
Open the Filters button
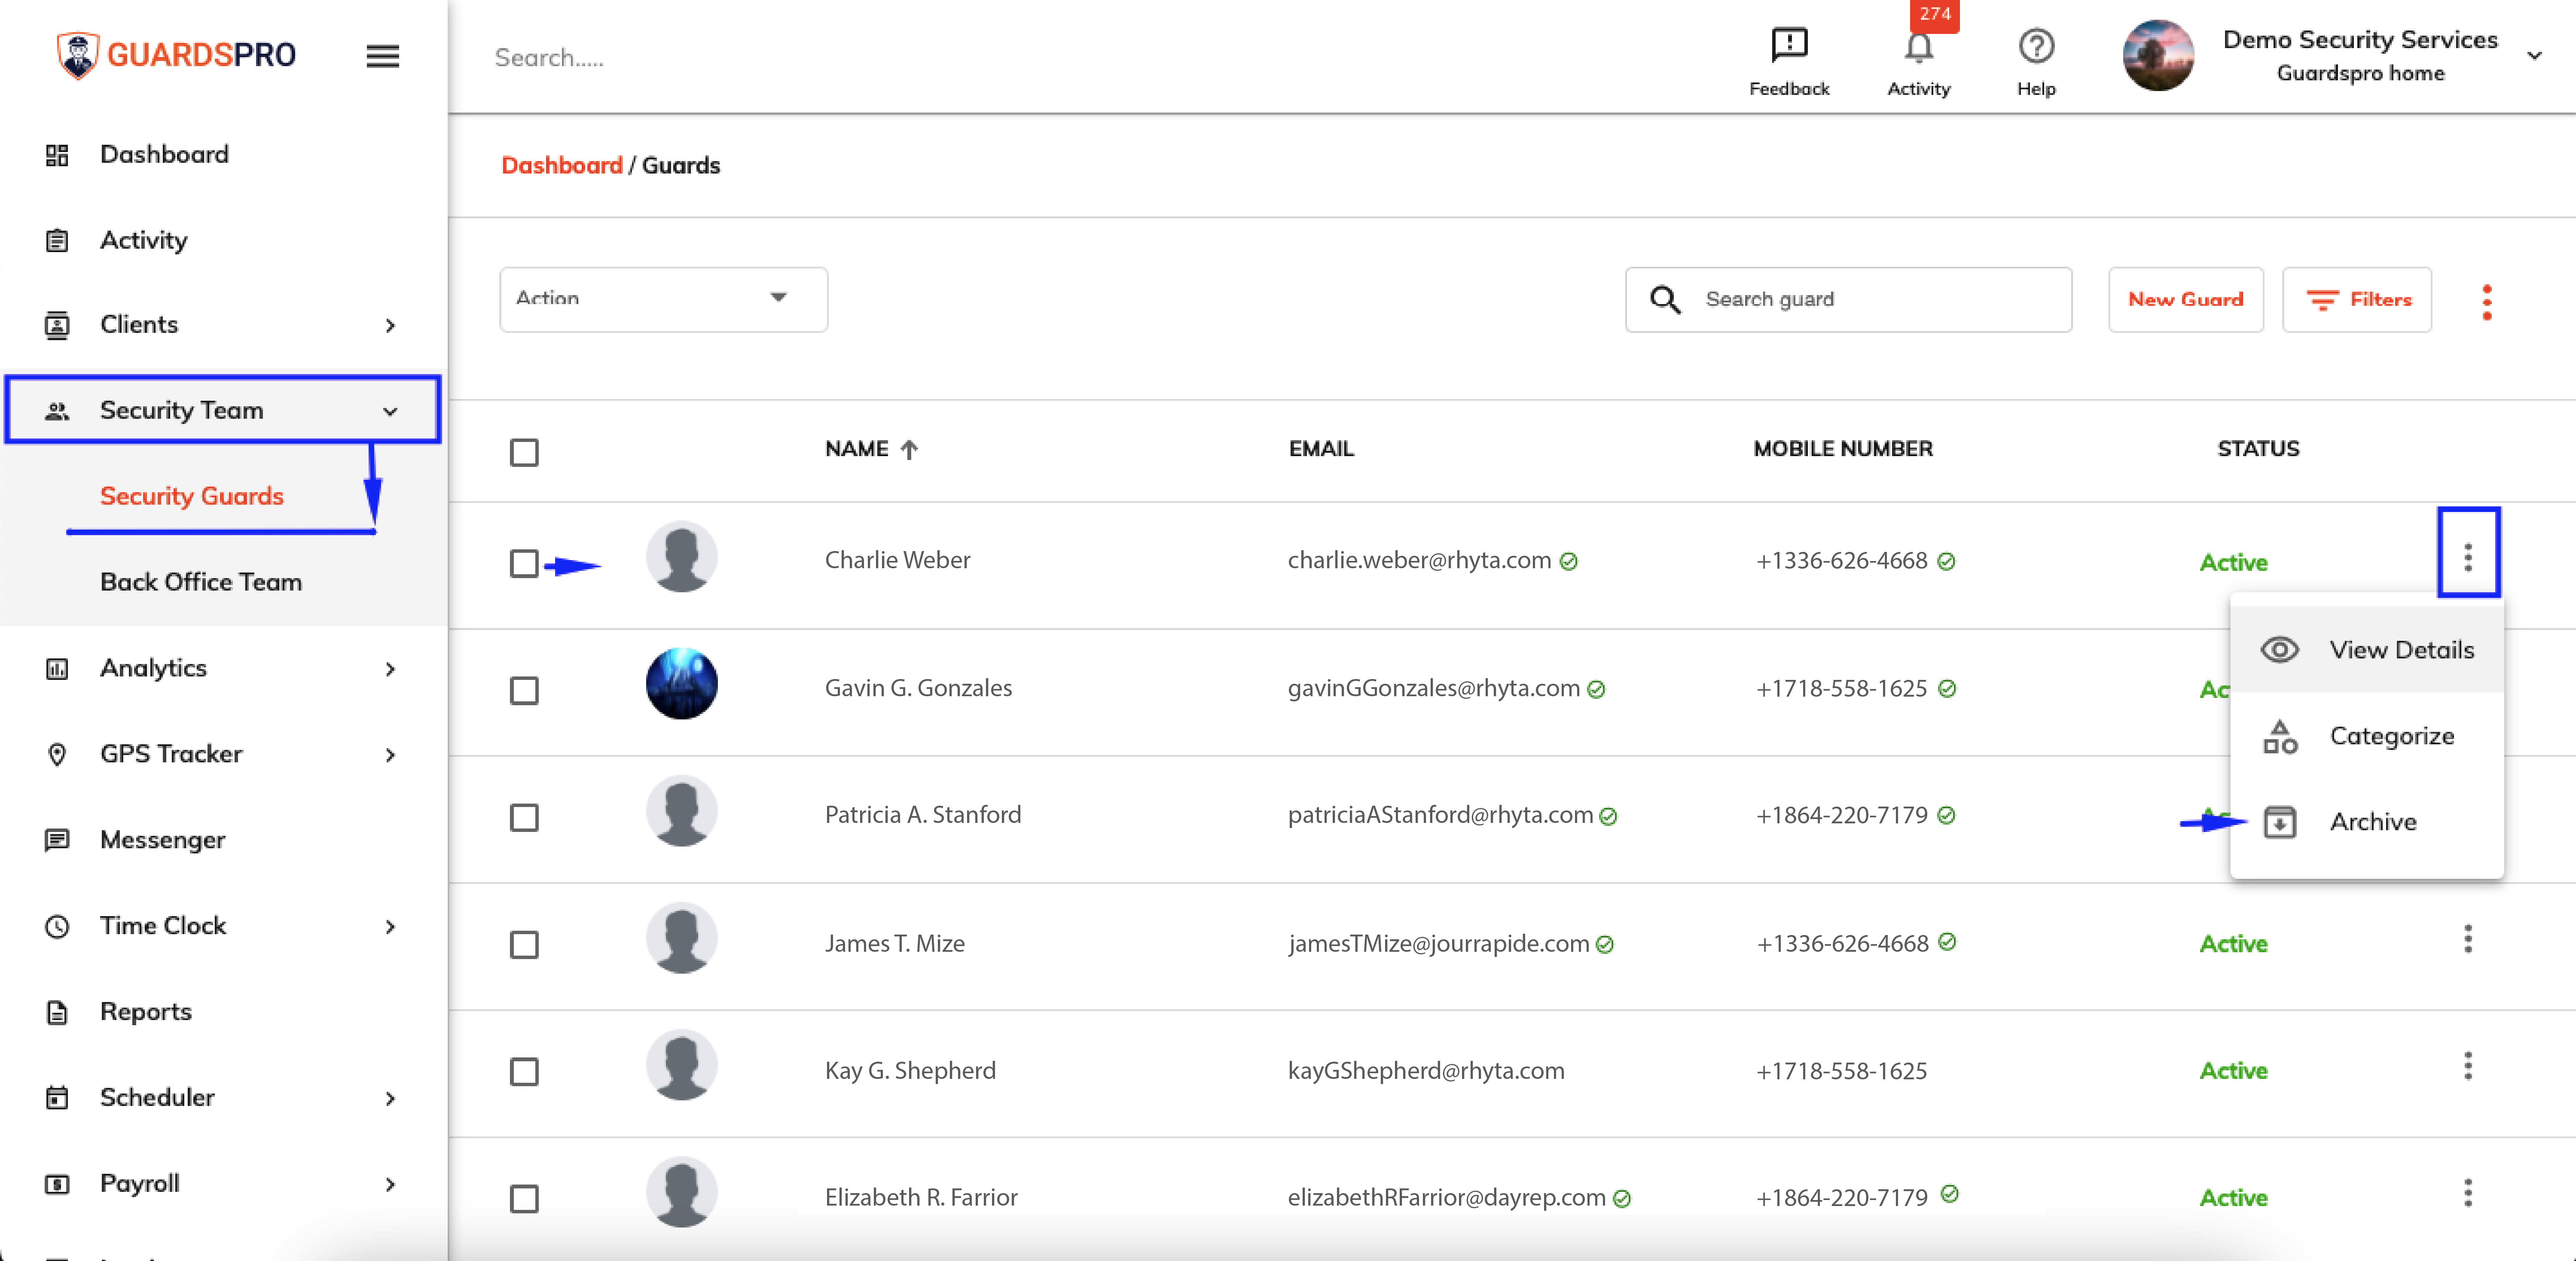pos(2357,299)
